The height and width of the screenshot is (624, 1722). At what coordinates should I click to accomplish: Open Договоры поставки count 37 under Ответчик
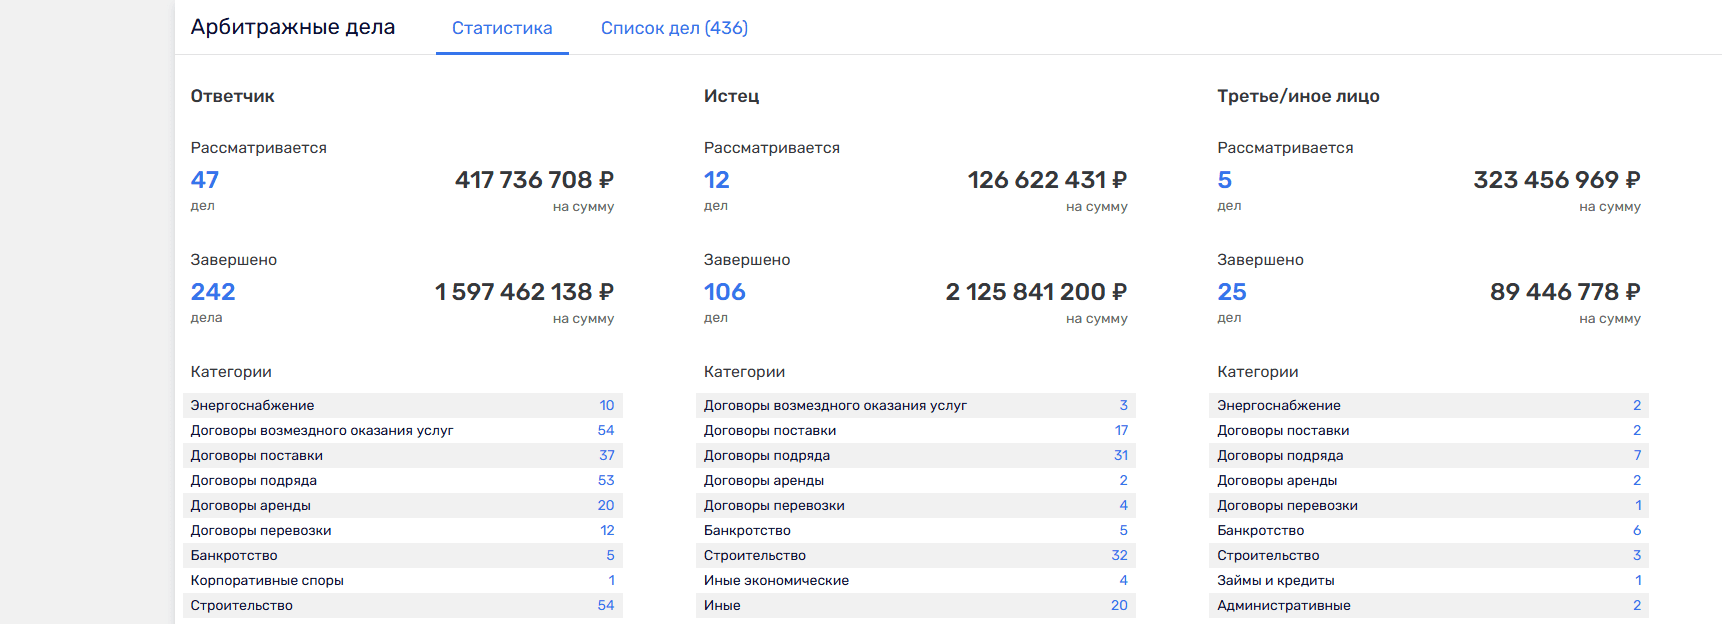coord(606,455)
